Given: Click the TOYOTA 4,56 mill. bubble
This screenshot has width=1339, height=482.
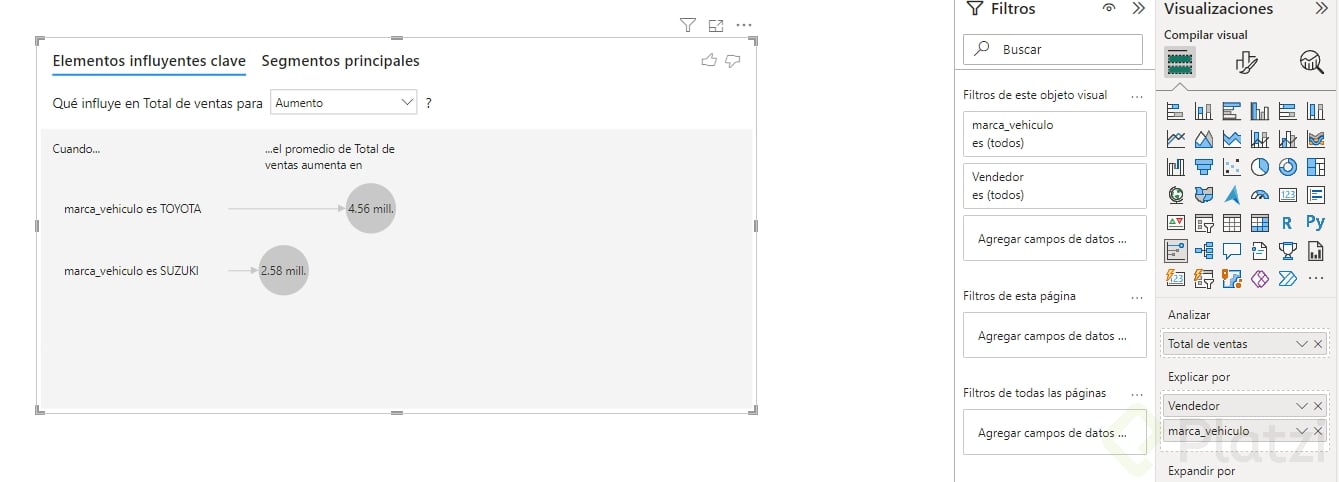Looking at the screenshot, I should pos(371,209).
